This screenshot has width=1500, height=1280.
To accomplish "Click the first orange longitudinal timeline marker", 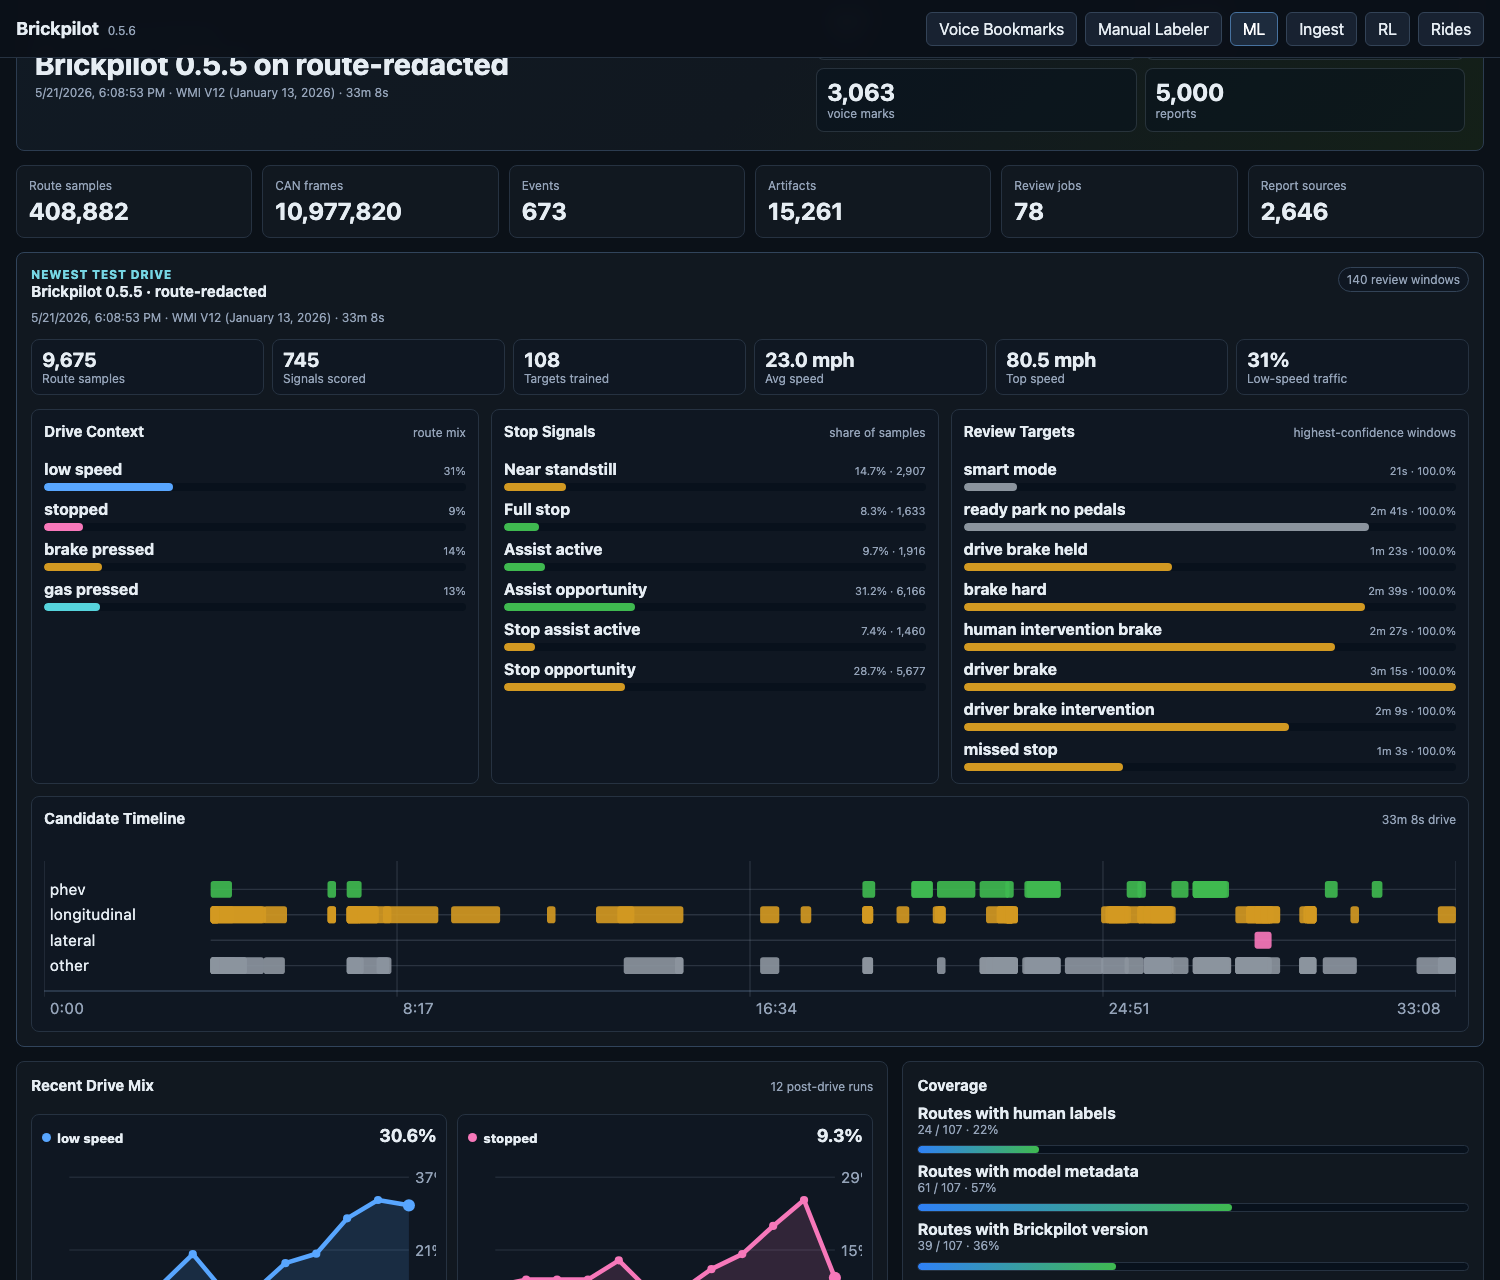I will point(248,914).
